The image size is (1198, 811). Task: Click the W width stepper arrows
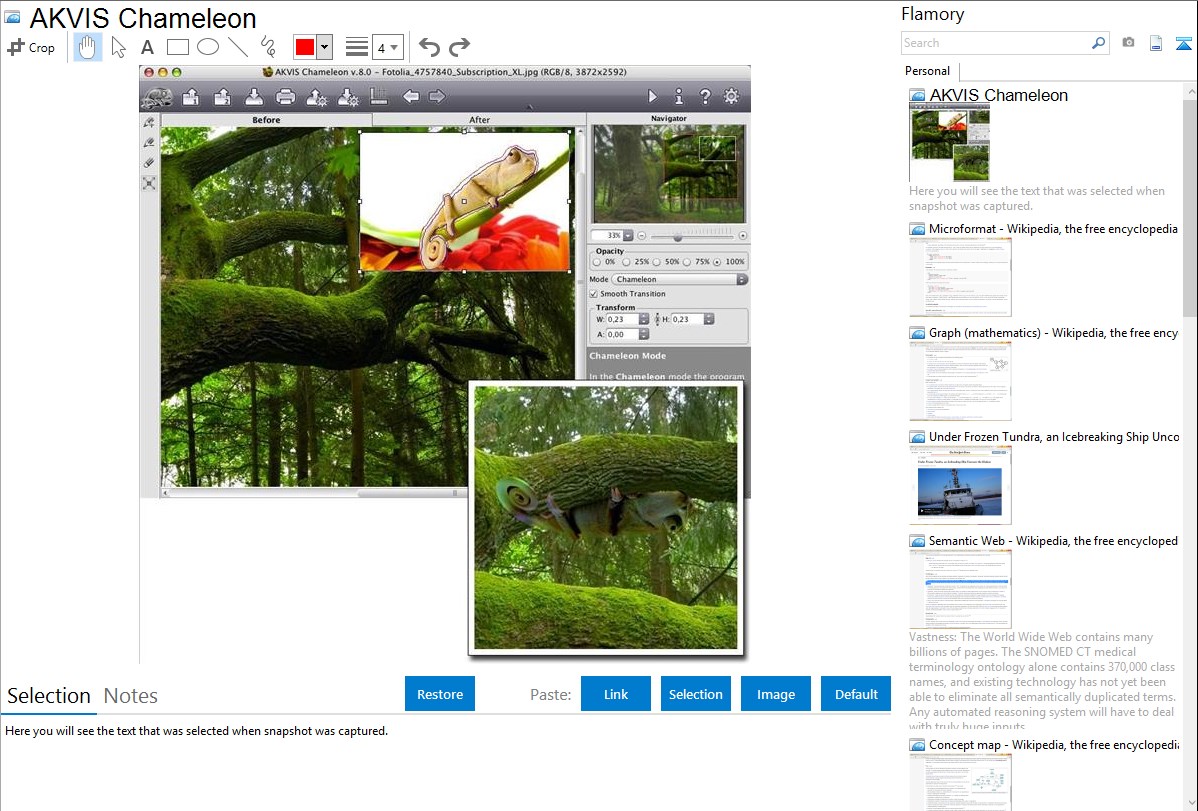[644, 320]
